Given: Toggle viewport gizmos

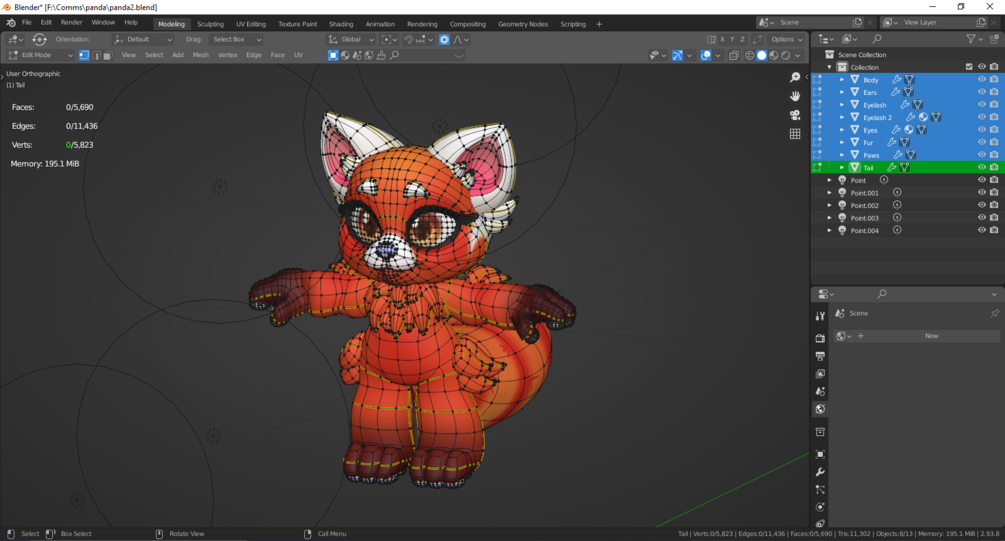Looking at the screenshot, I should 677,55.
